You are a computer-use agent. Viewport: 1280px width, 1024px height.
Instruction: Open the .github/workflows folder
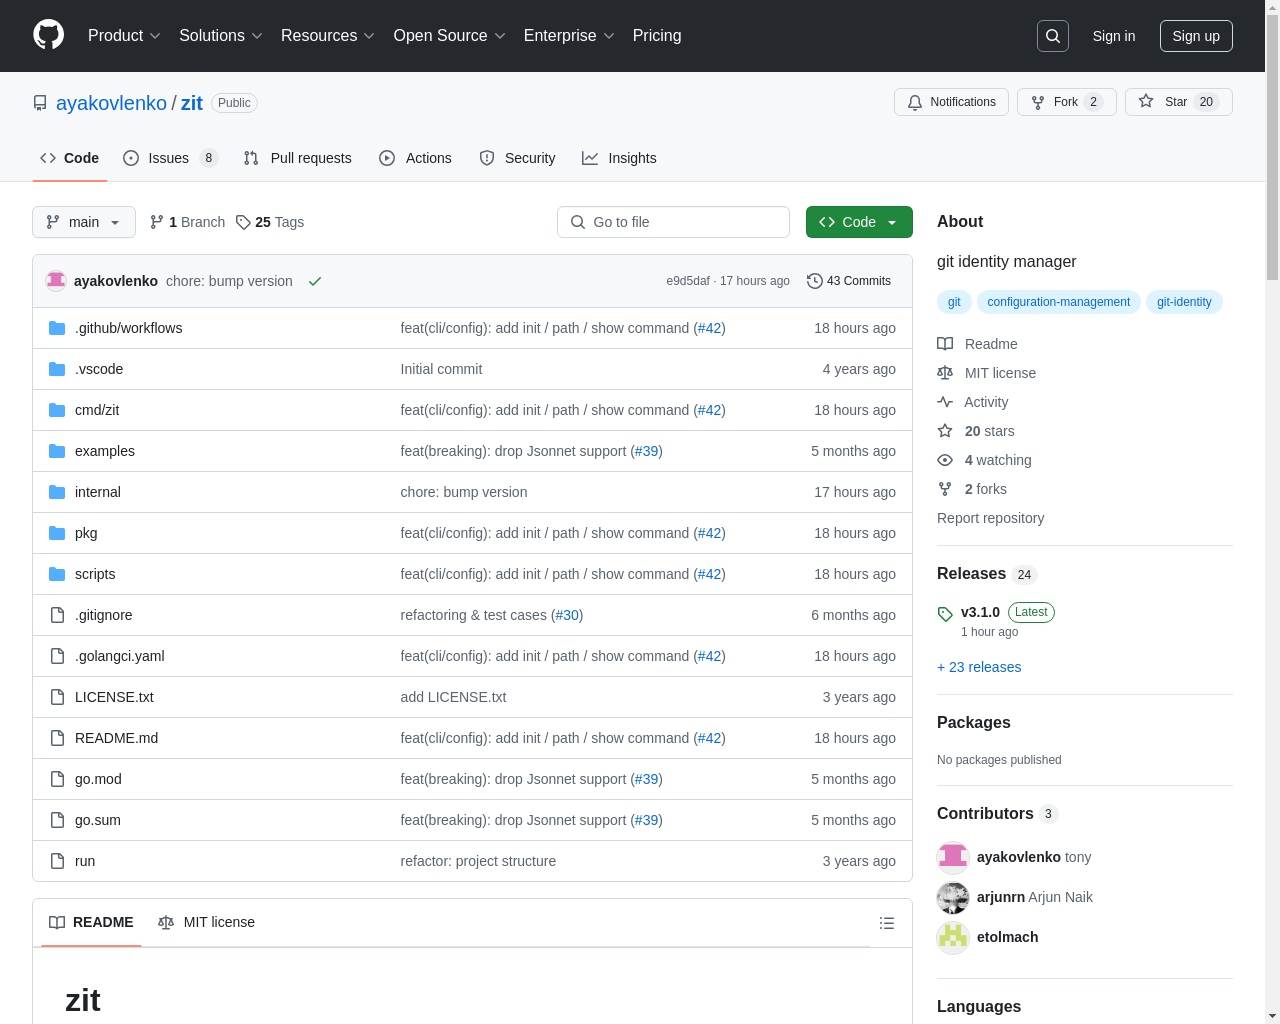[128, 328]
